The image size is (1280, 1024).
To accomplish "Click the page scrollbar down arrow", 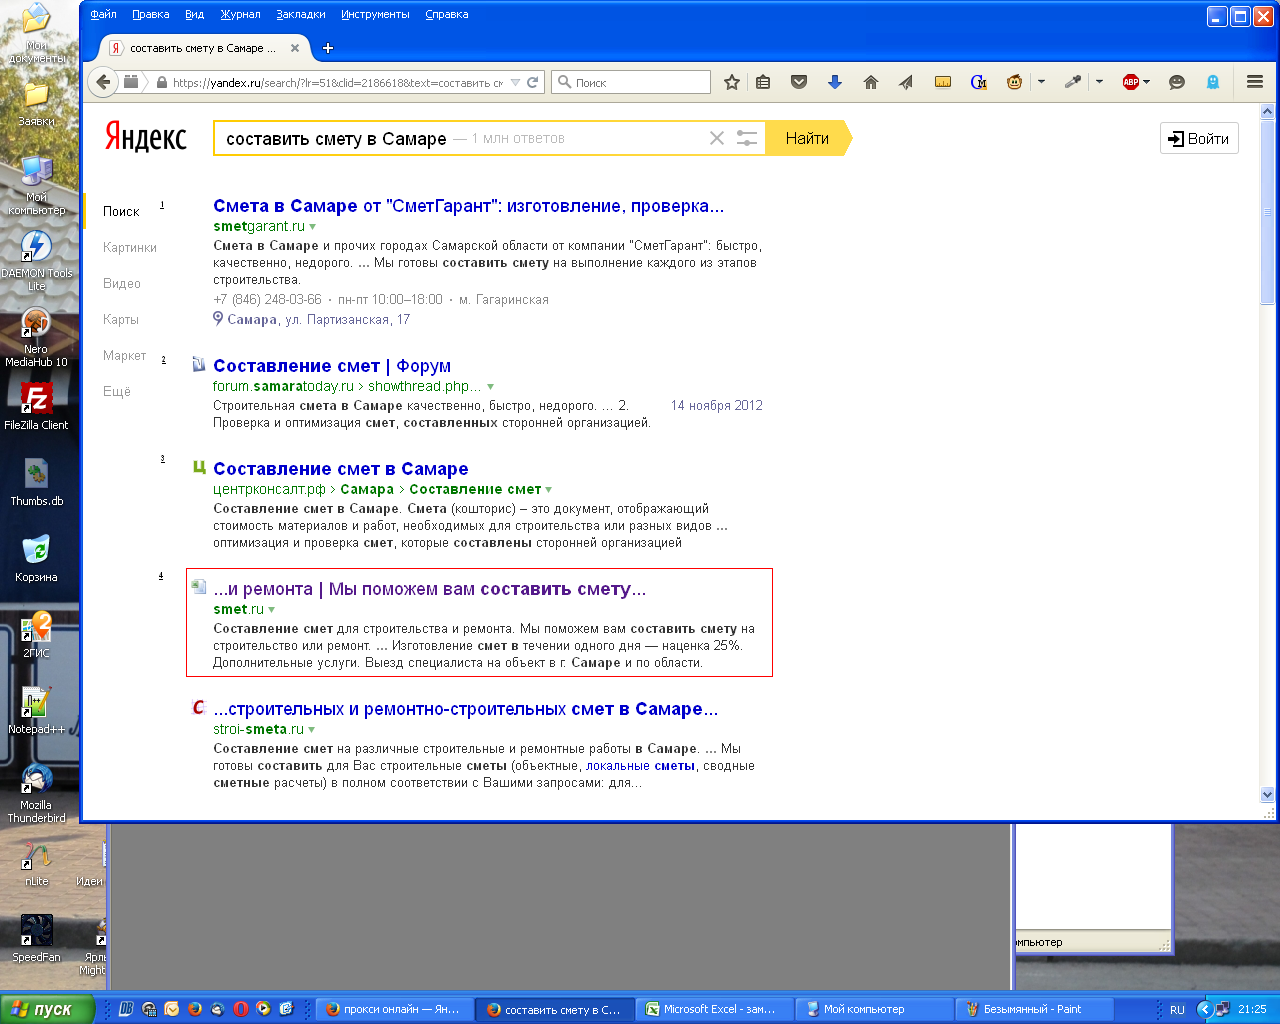I will point(1267,795).
